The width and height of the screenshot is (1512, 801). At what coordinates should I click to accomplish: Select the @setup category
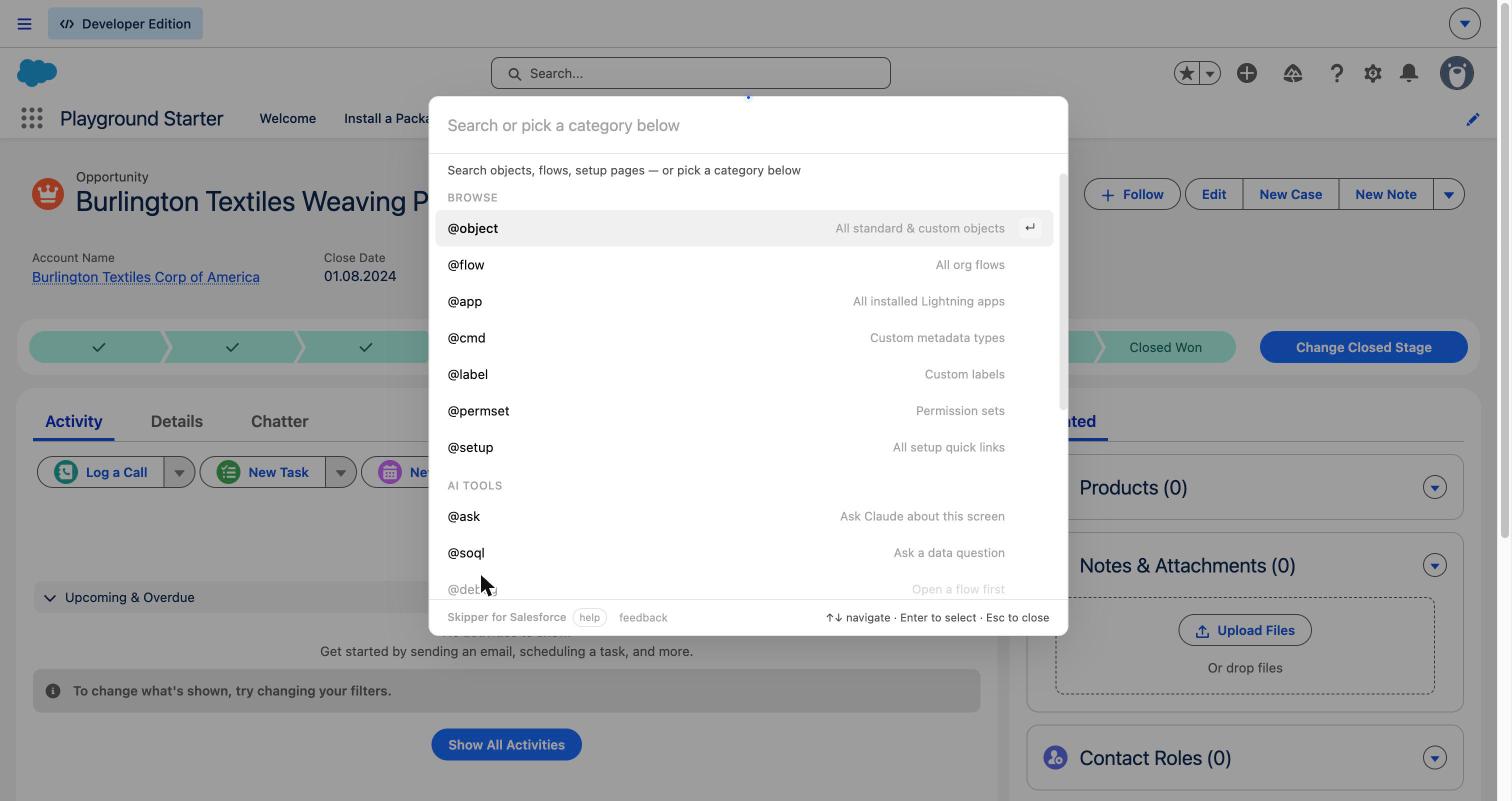[744, 447]
